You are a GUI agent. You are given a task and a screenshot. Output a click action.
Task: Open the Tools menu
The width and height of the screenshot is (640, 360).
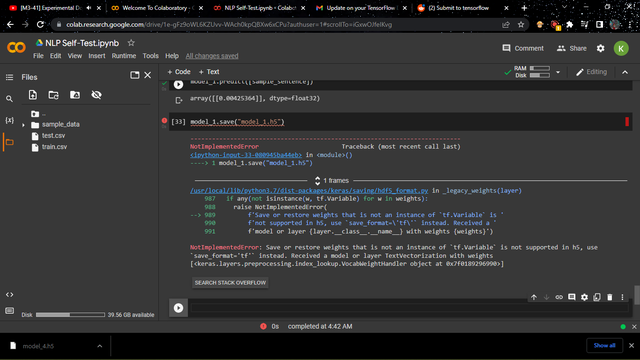[151, 56]
